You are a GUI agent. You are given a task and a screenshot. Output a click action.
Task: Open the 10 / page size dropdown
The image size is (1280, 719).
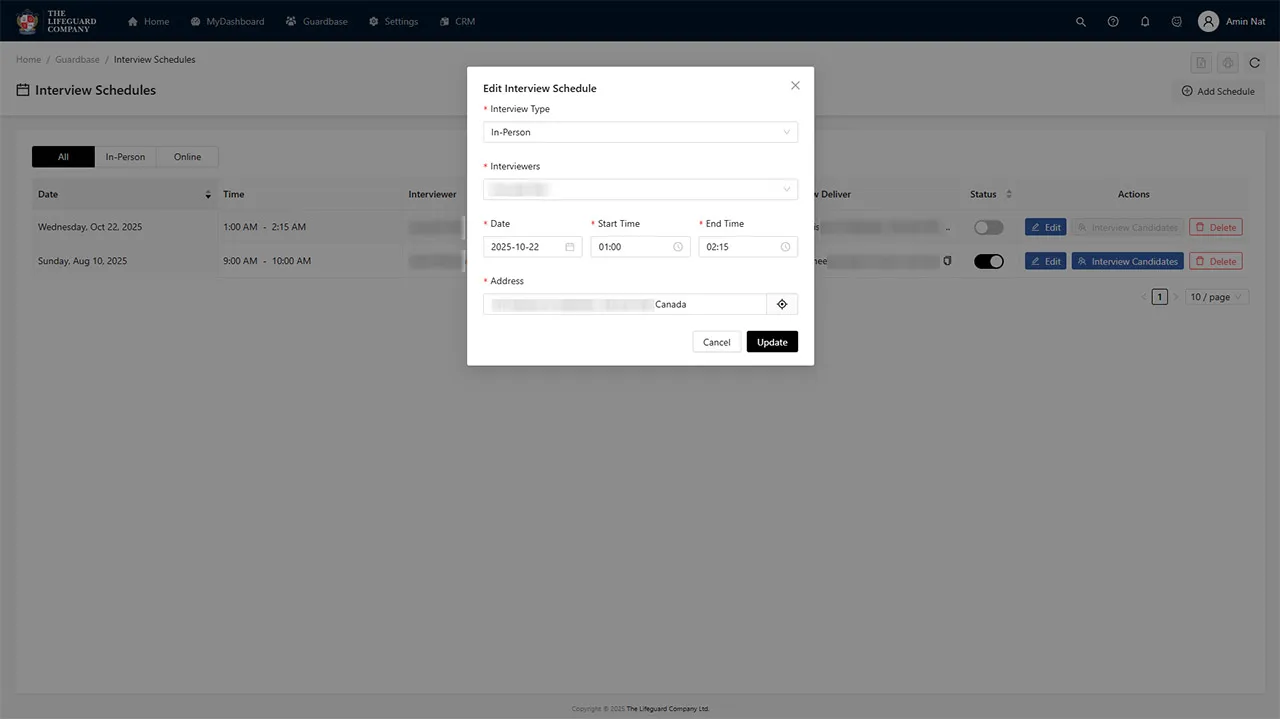[x=1217, y=297]
